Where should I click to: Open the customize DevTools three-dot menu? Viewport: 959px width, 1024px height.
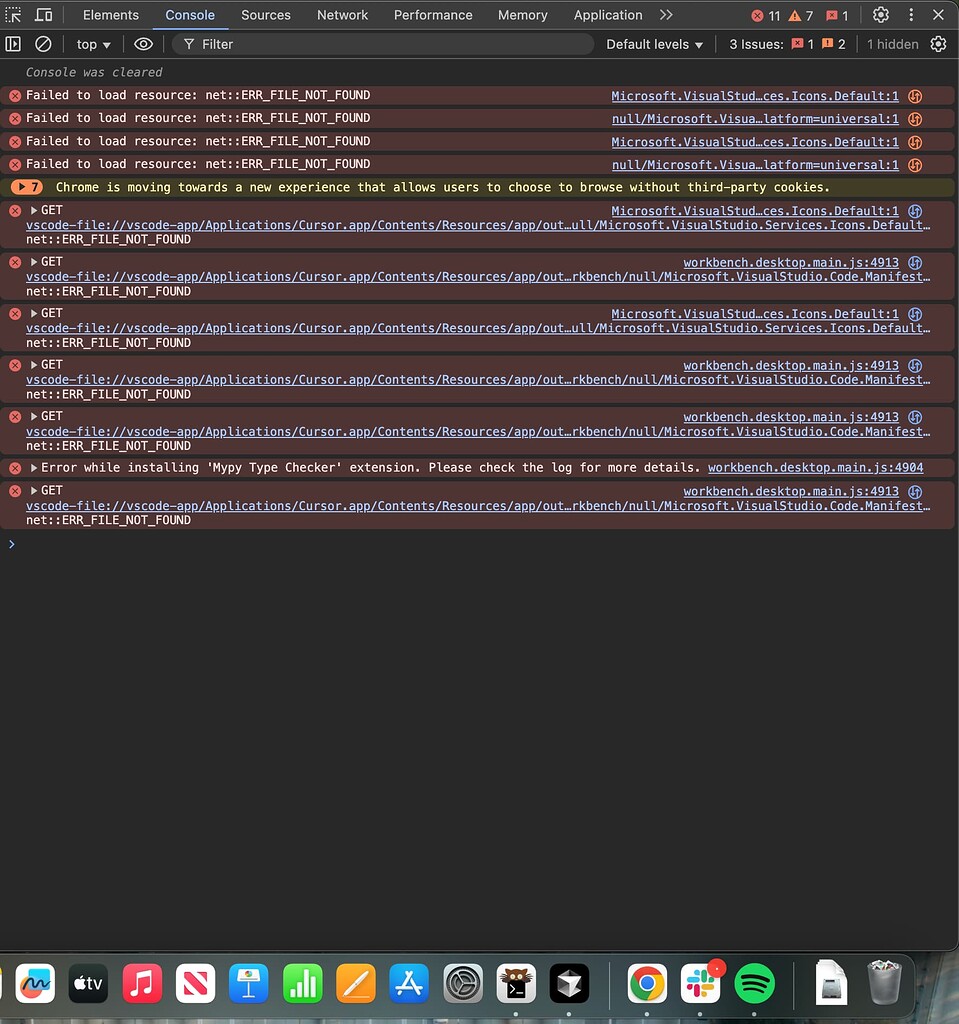click(x=911, y=15)
